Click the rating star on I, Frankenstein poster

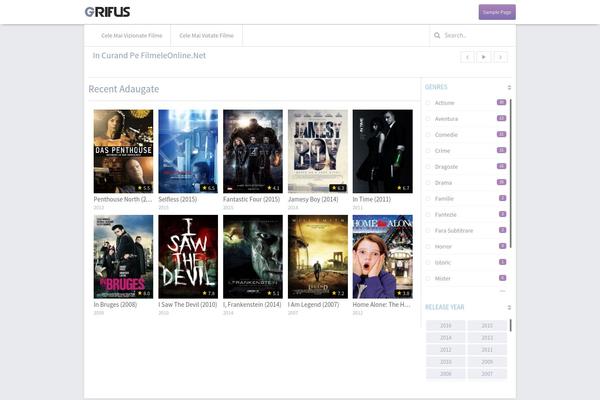(269, 293)
